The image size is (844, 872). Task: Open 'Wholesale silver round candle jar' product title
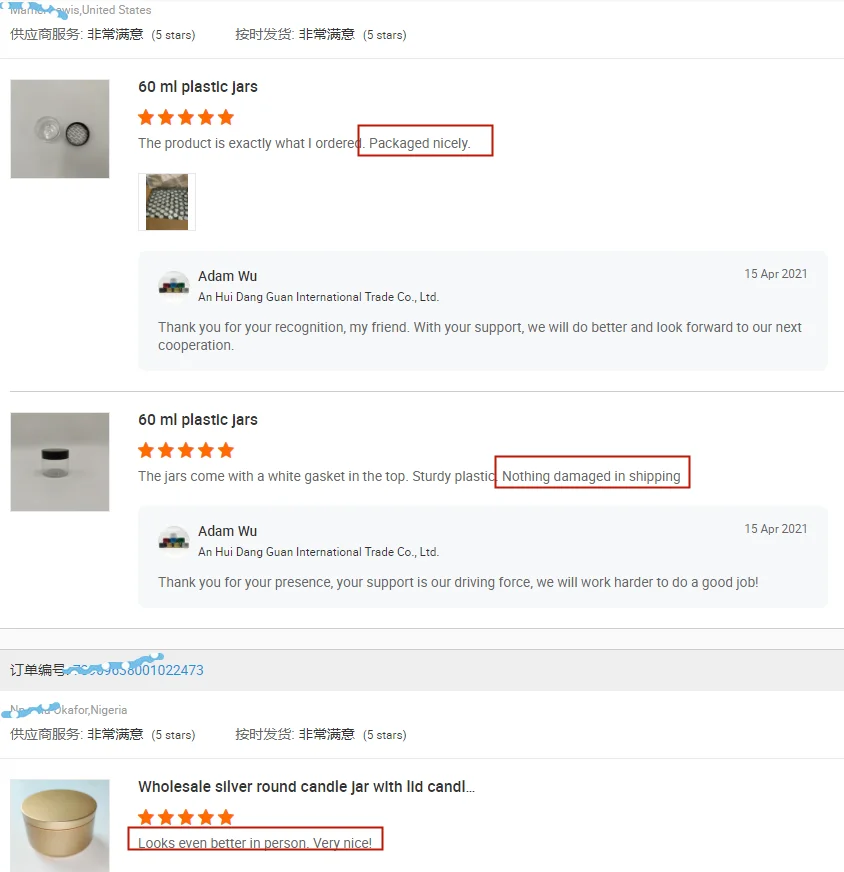(x=306, y=786)
